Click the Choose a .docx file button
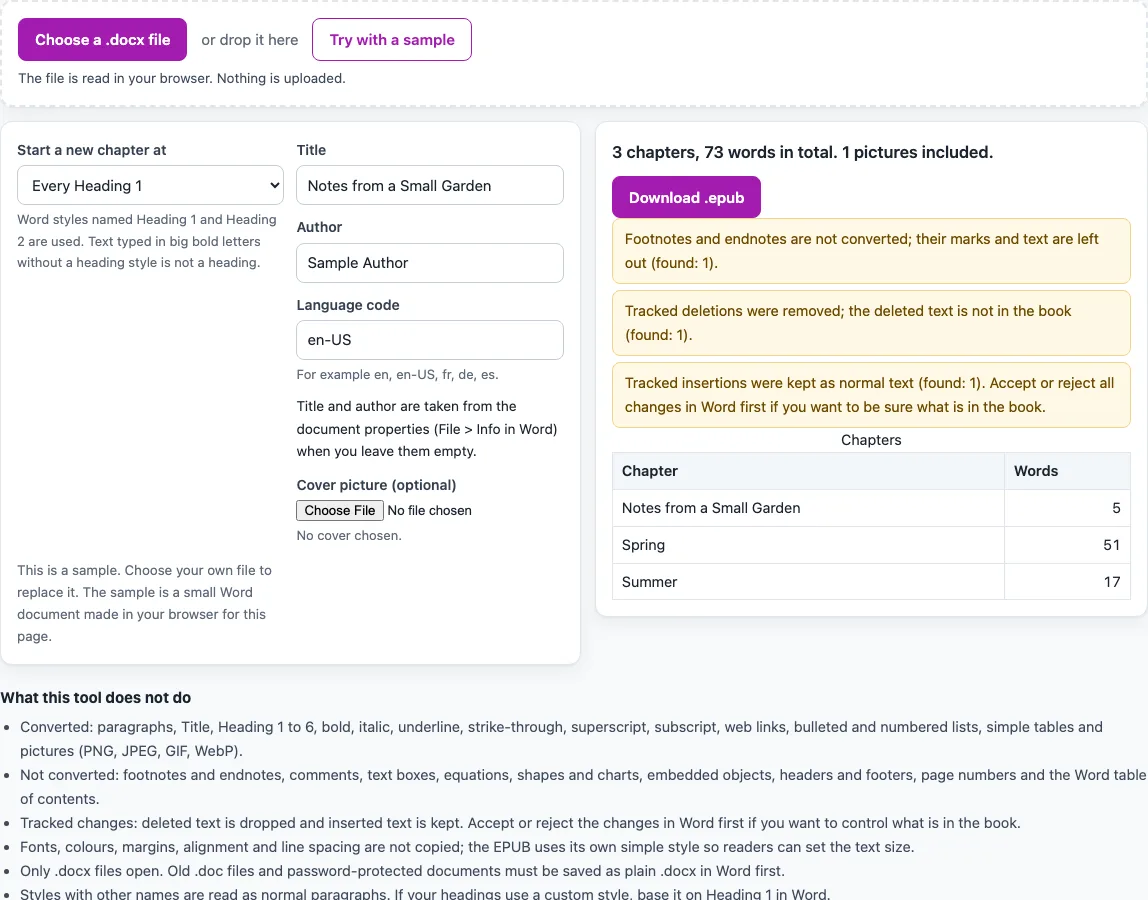 pos(102,40)
